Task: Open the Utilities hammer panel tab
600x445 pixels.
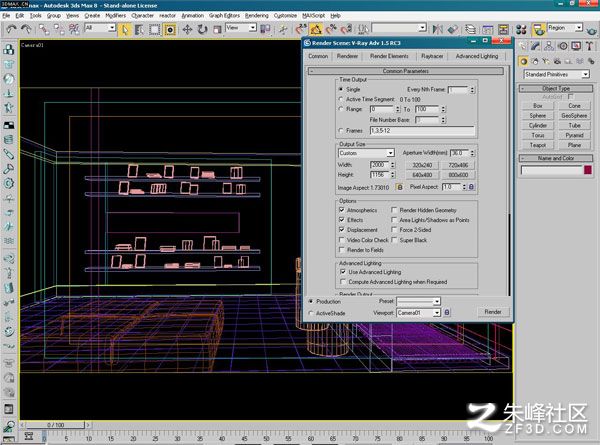Action: [x=589, y=46]
